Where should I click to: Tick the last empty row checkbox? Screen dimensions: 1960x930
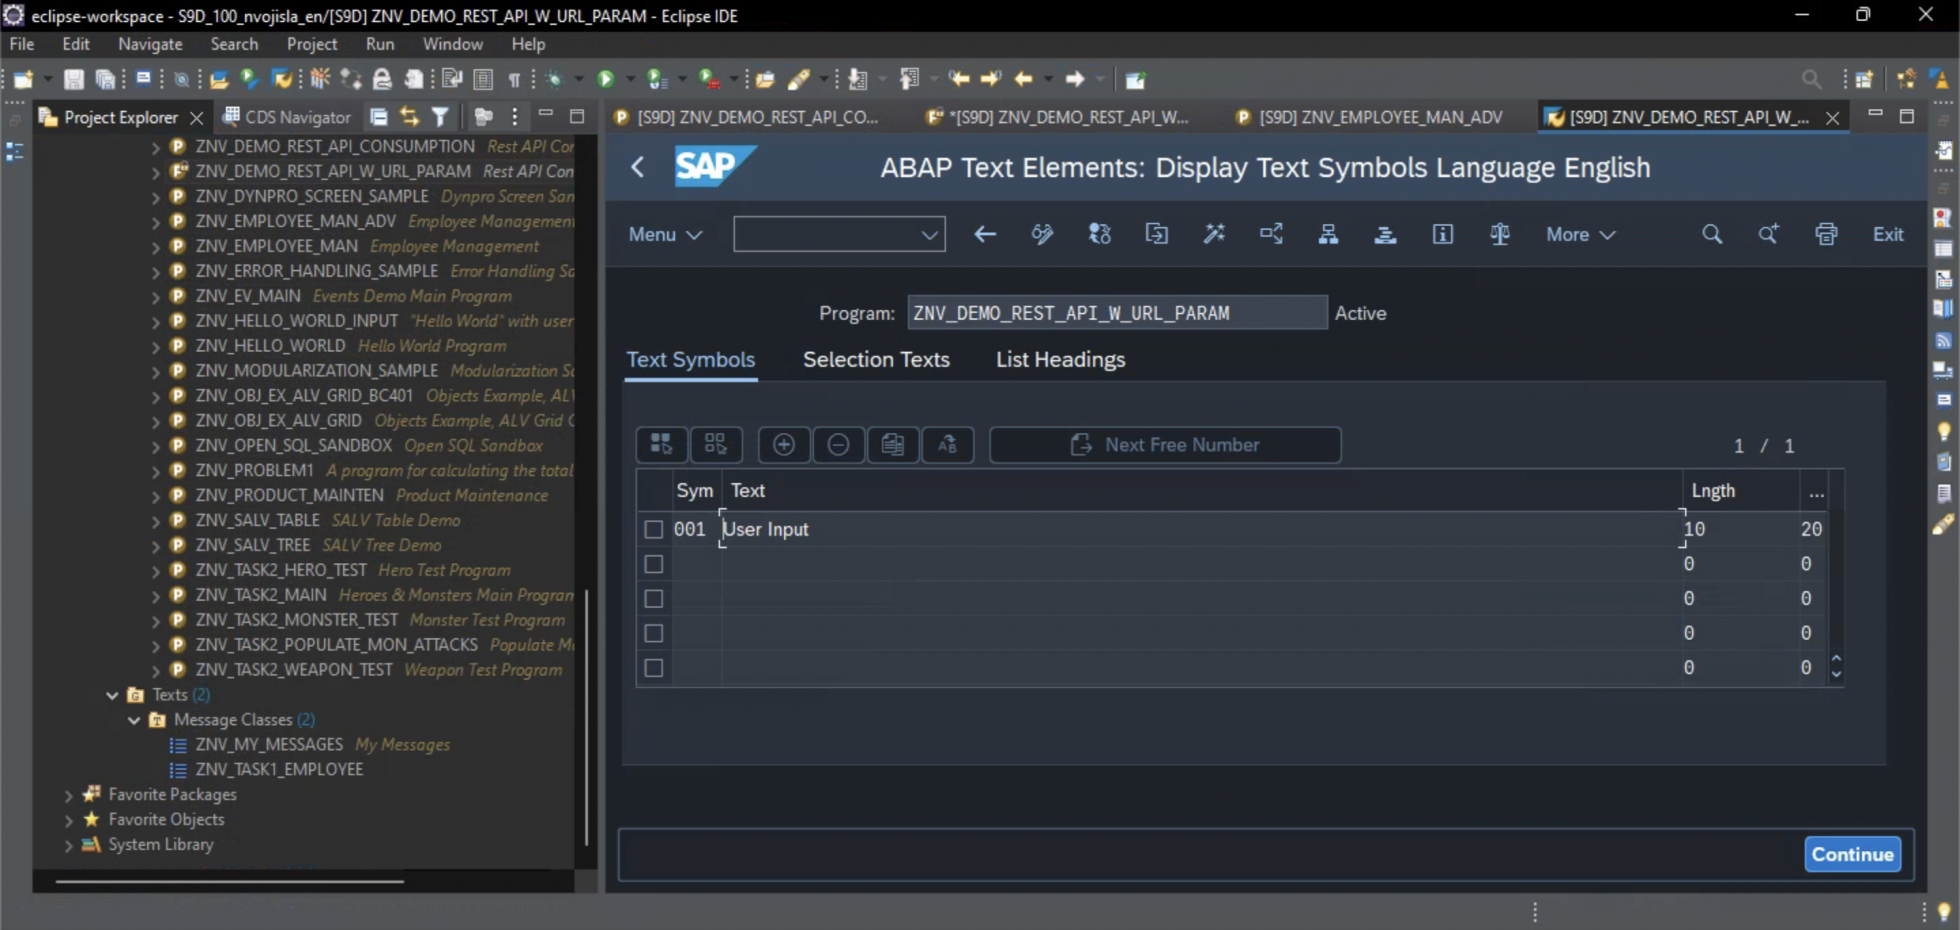654,667
